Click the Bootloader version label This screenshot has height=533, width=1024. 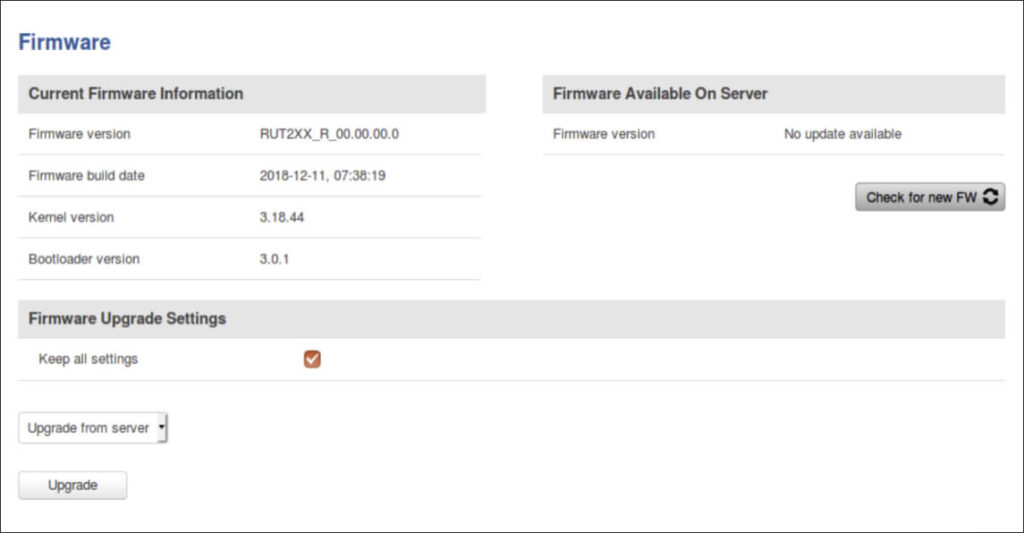pyautogui.click(x=84, y=259)
